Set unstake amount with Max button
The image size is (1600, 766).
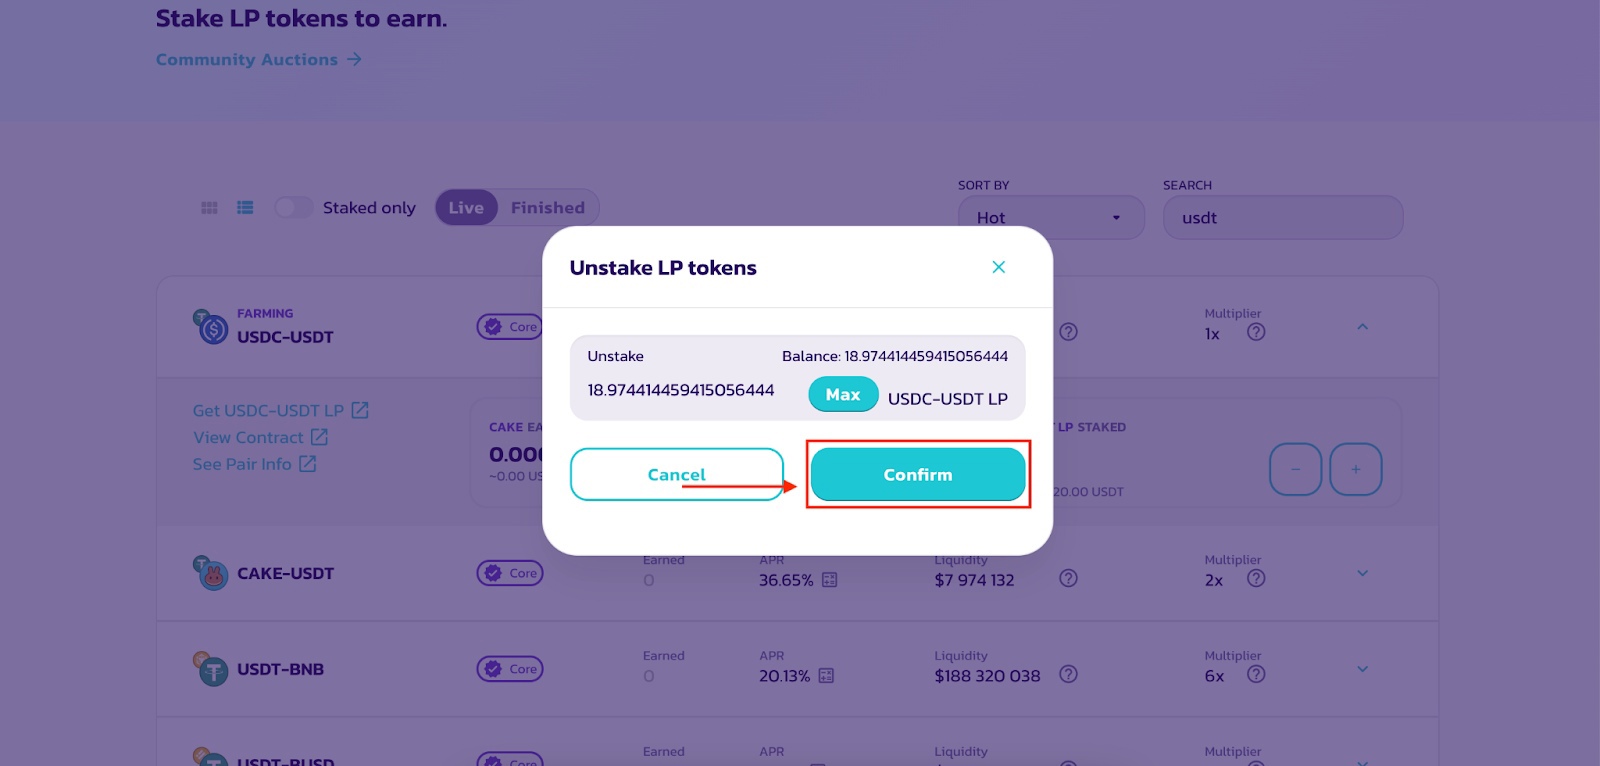coord(843,394)
